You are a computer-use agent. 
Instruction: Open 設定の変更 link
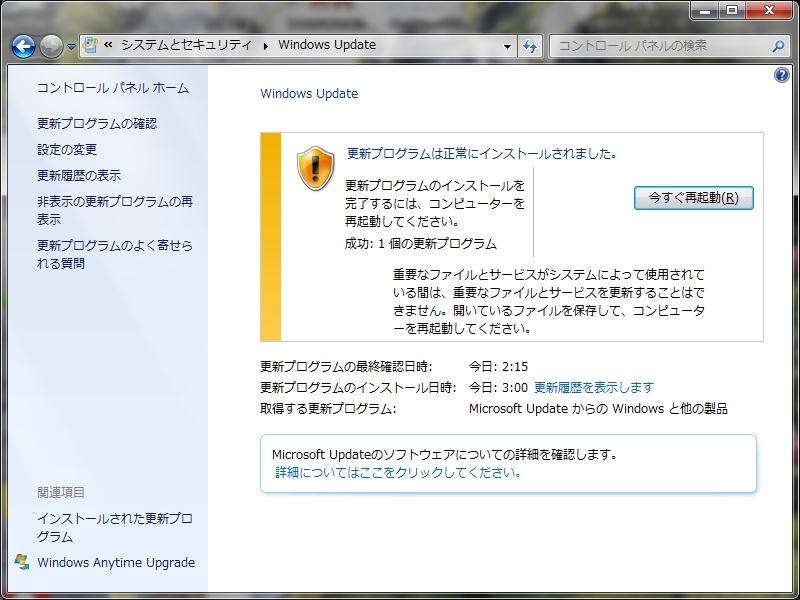(67, 149)
